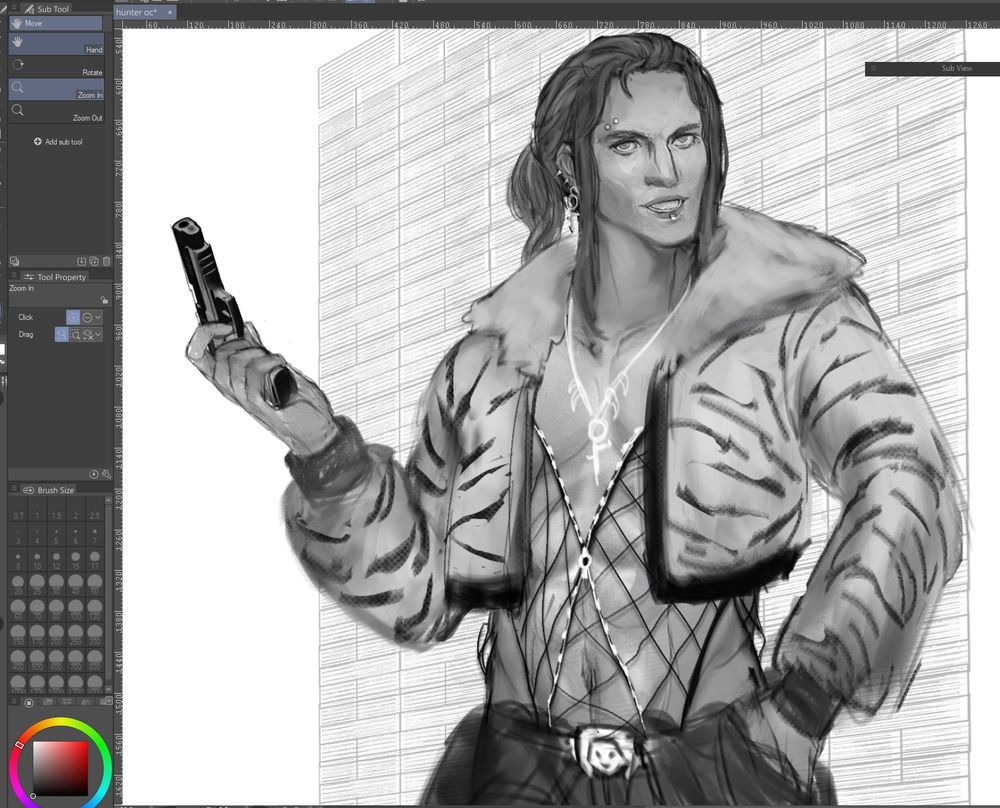Click the Brush Size scrollbar down arrow

point(108,689)
